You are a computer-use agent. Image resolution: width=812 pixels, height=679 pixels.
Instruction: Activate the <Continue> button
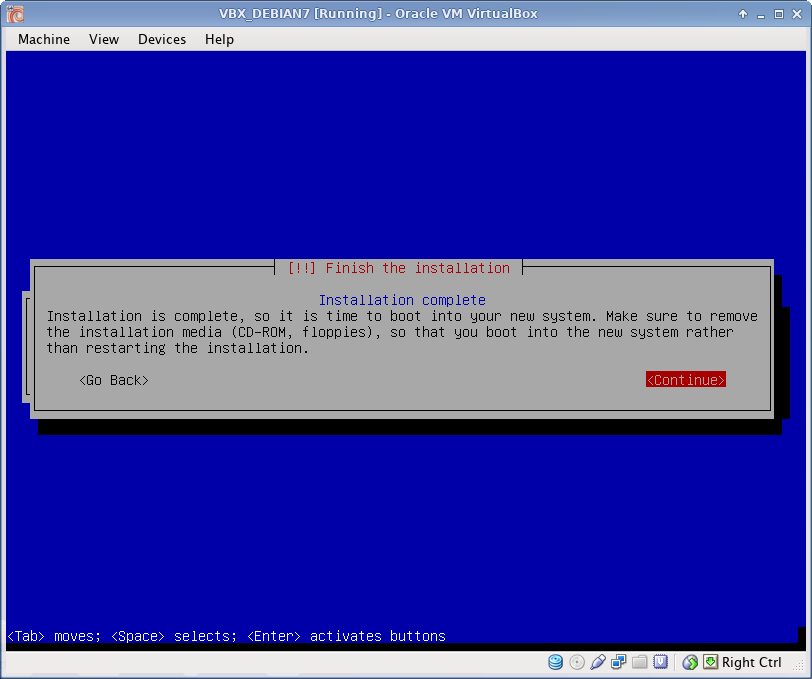click(686, 380)
